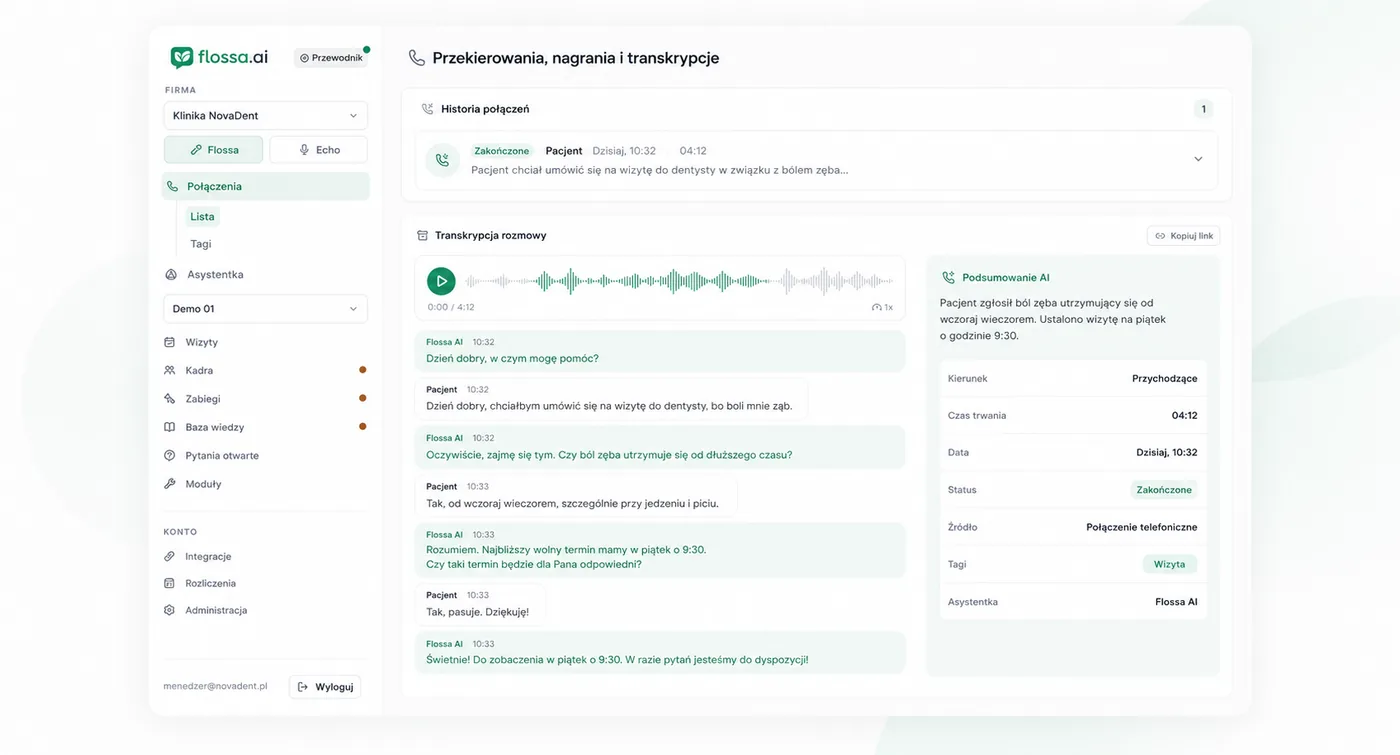Click the Rozliczenia sidebar icon
Viewport: 1400px width, 755px height.
[x=170, y=583]
